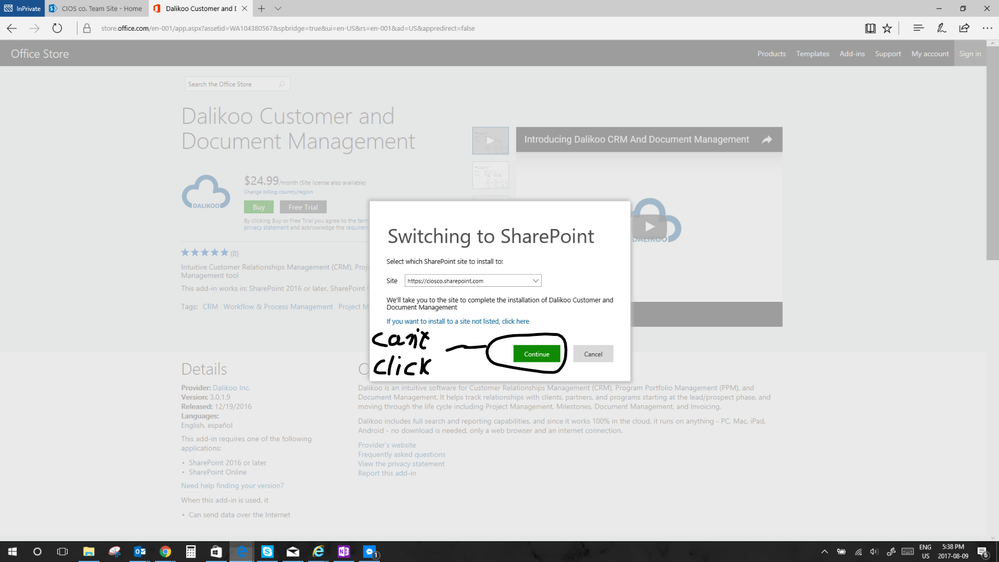The width and height of the screenshot is (999, 562).
Task: Click View the privacy statement link
Action: point(401,464)
